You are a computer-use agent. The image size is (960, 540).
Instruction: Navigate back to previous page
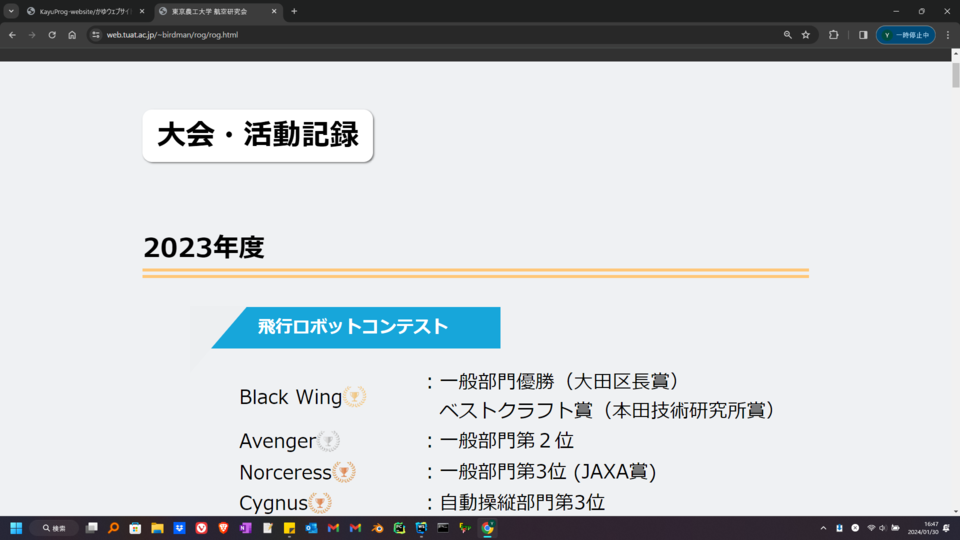click(x=12, y=35)
